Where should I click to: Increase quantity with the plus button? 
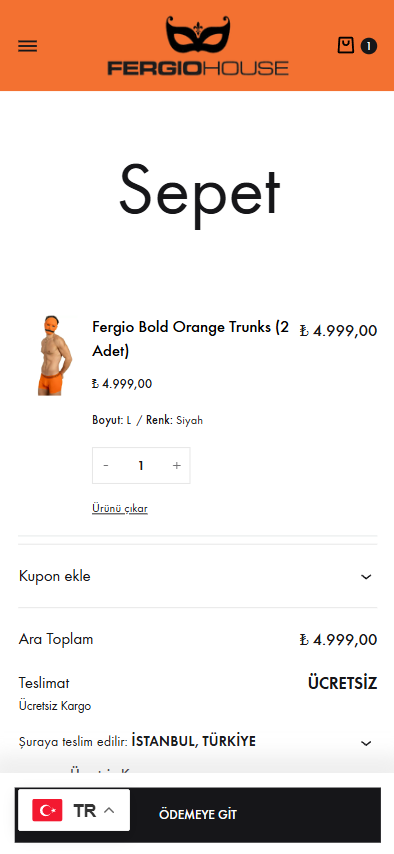pyautogui.click(x=177, y=466)
